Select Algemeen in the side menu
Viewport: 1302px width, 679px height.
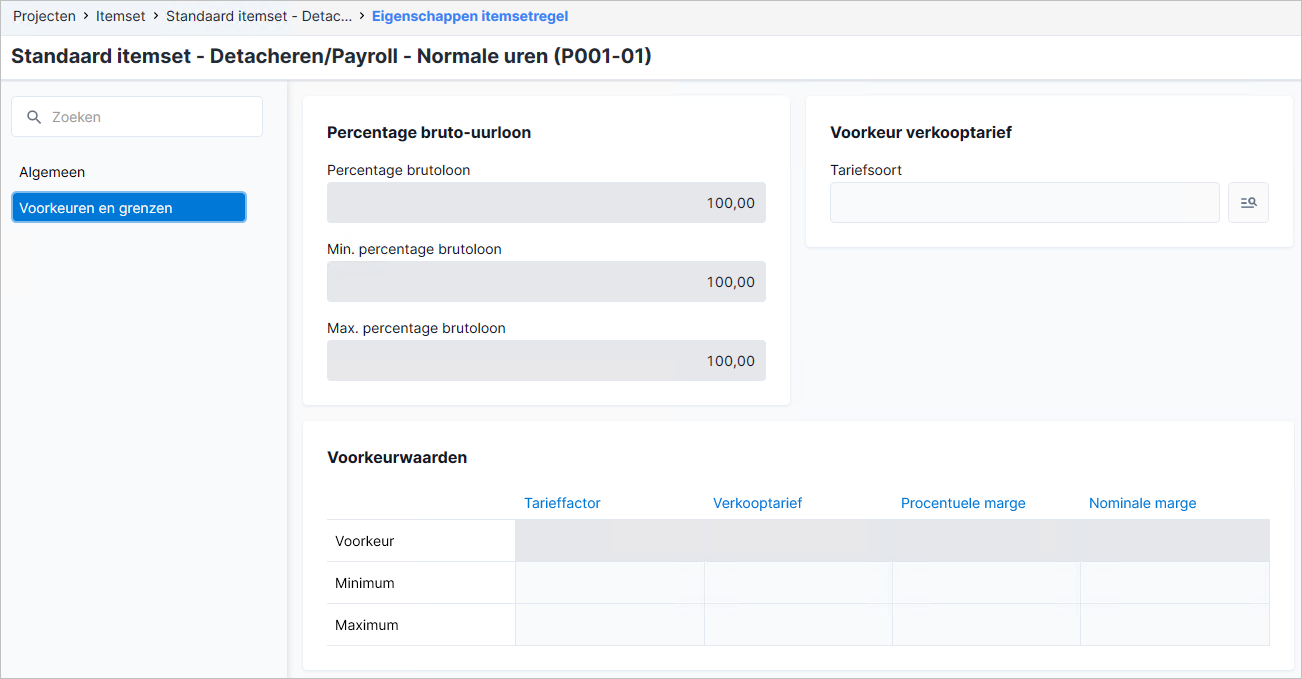52,172
